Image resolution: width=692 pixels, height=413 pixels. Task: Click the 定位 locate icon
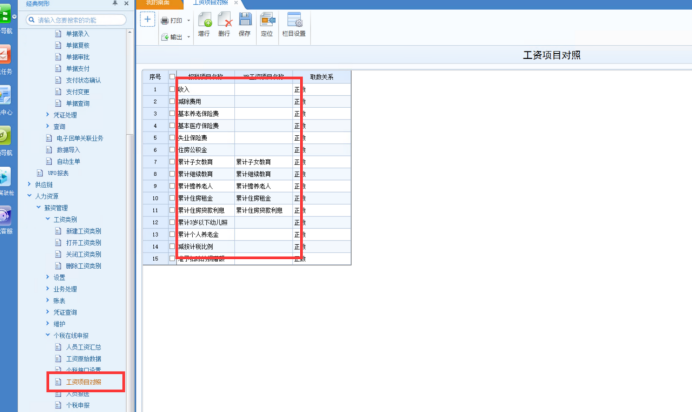point(267,20)
